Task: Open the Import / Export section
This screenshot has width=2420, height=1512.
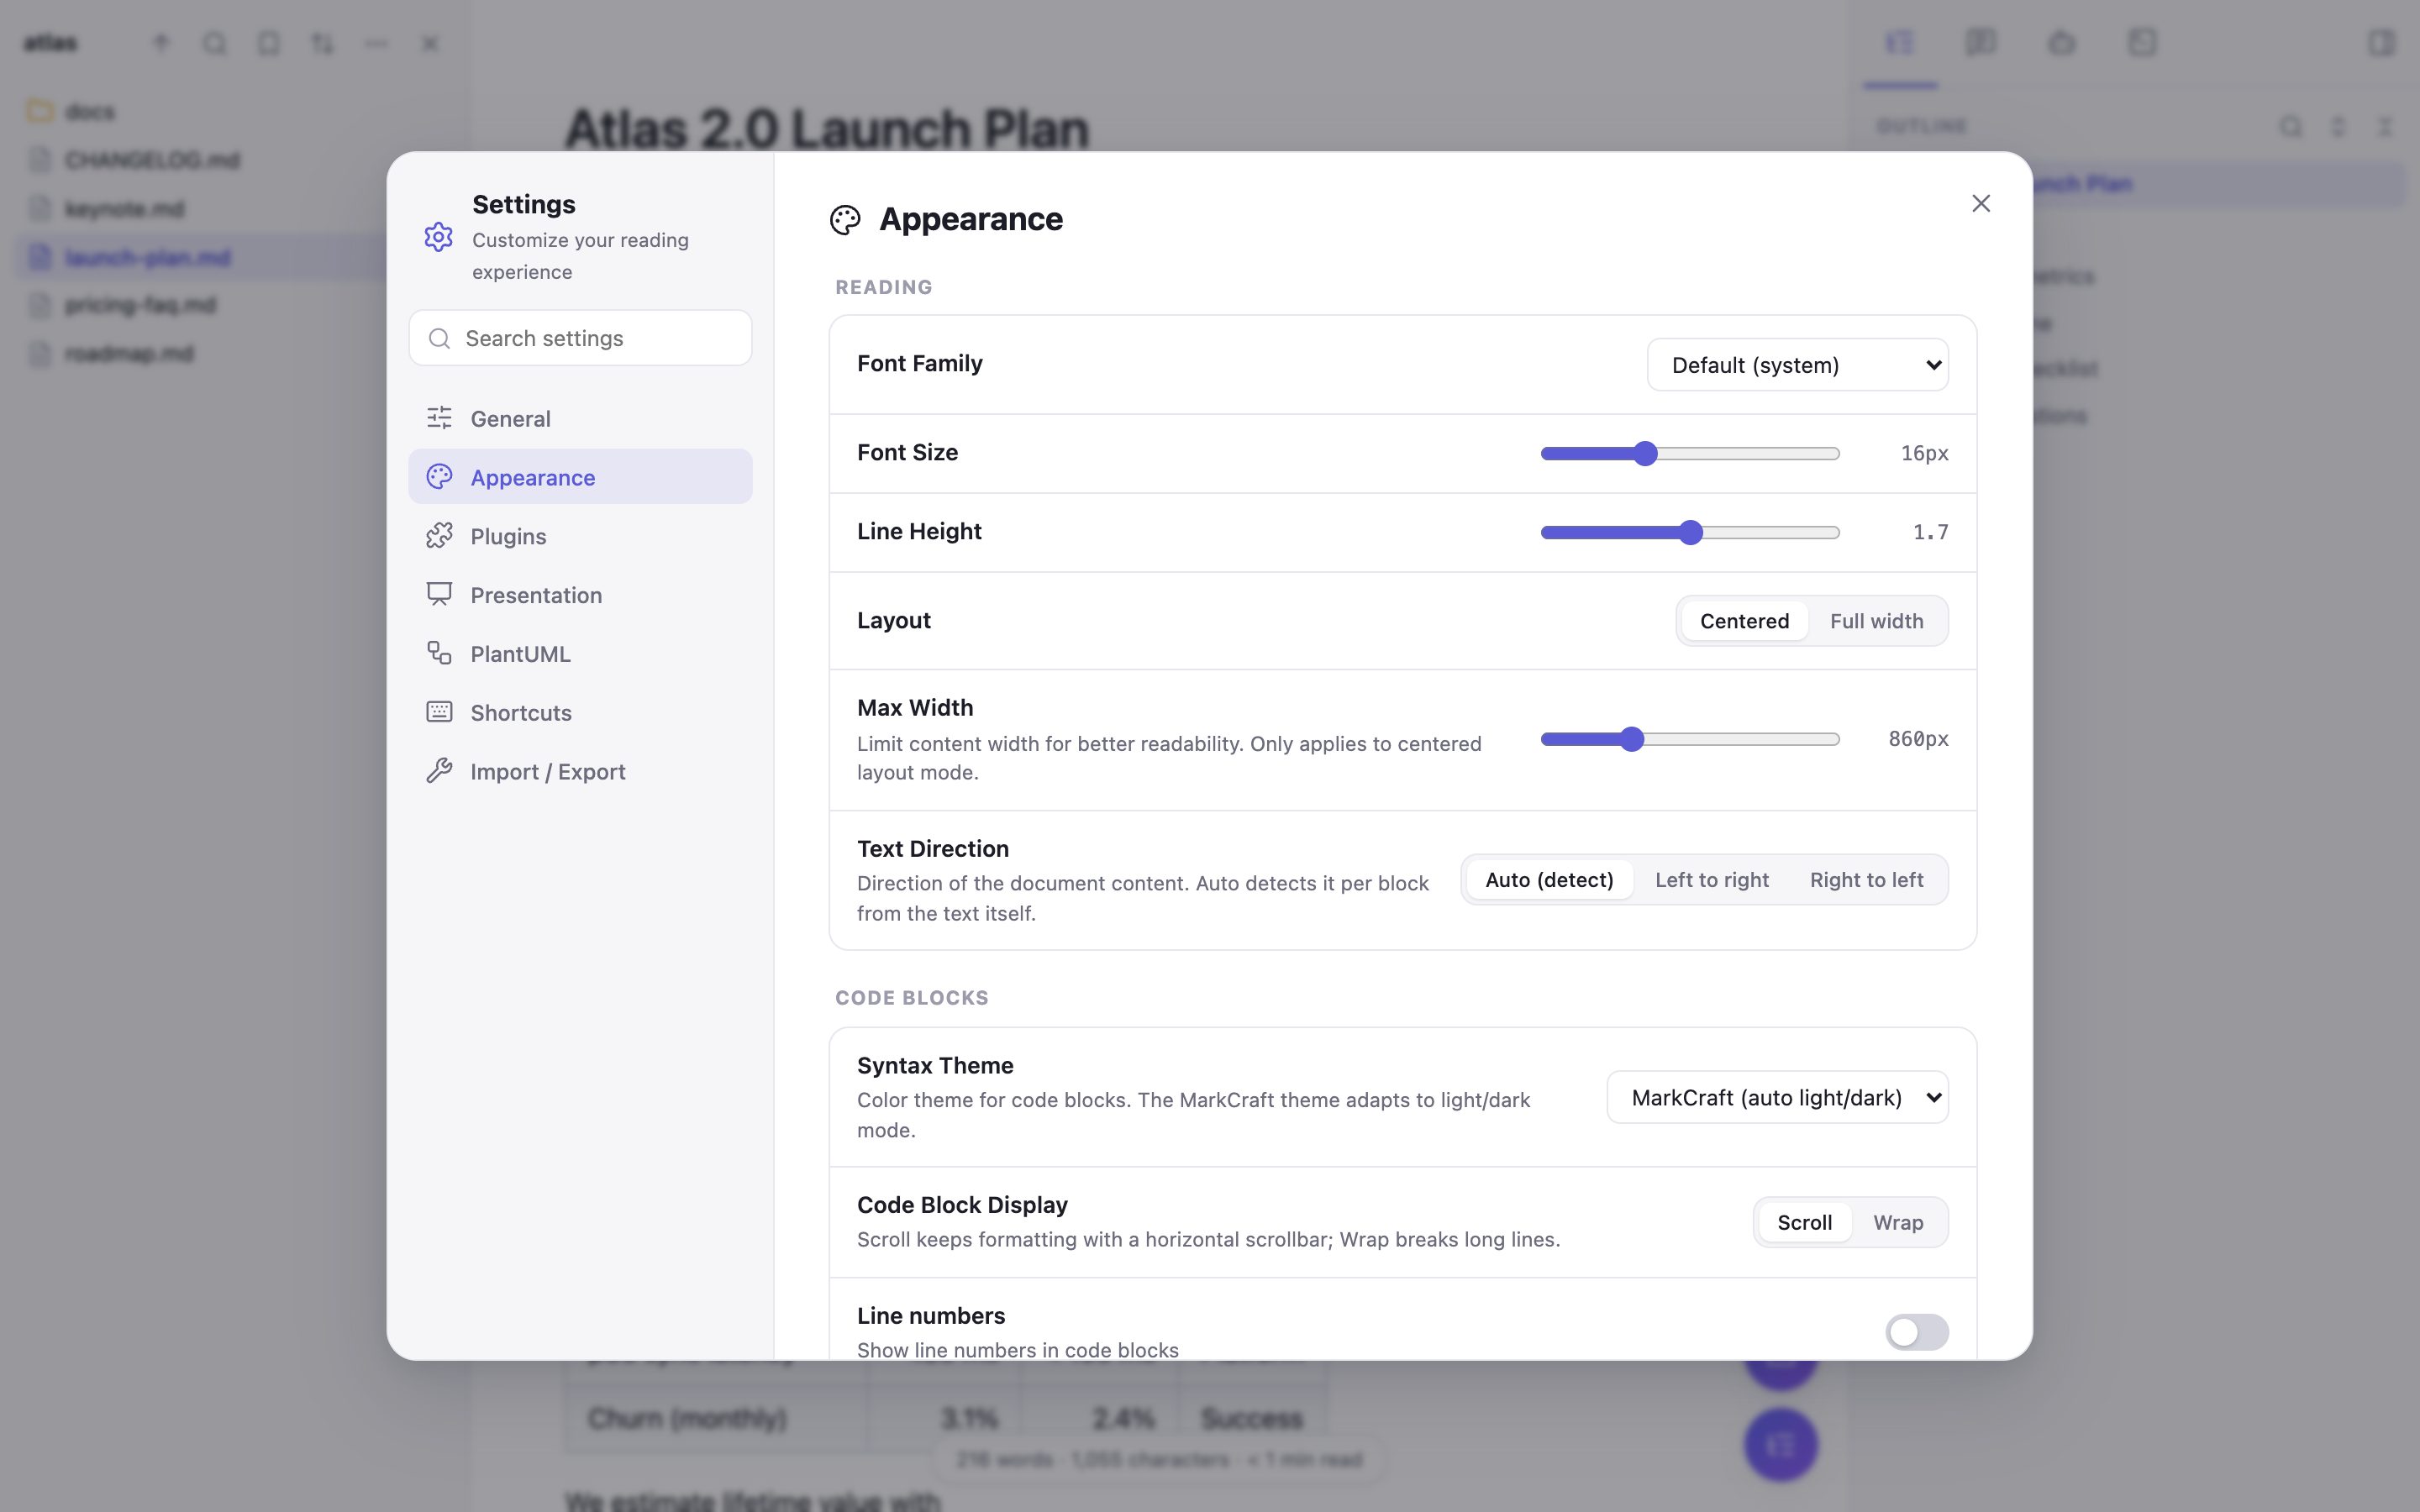Action: tap(580, 771)
